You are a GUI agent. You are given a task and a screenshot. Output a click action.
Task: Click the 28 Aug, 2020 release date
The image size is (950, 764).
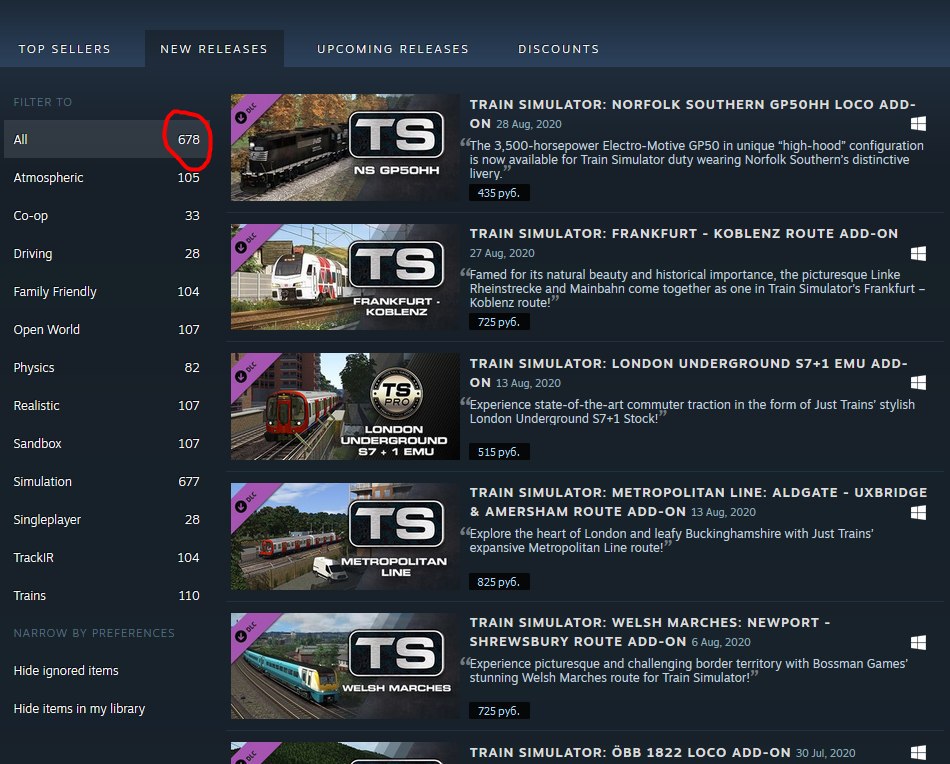pos(529,124)
